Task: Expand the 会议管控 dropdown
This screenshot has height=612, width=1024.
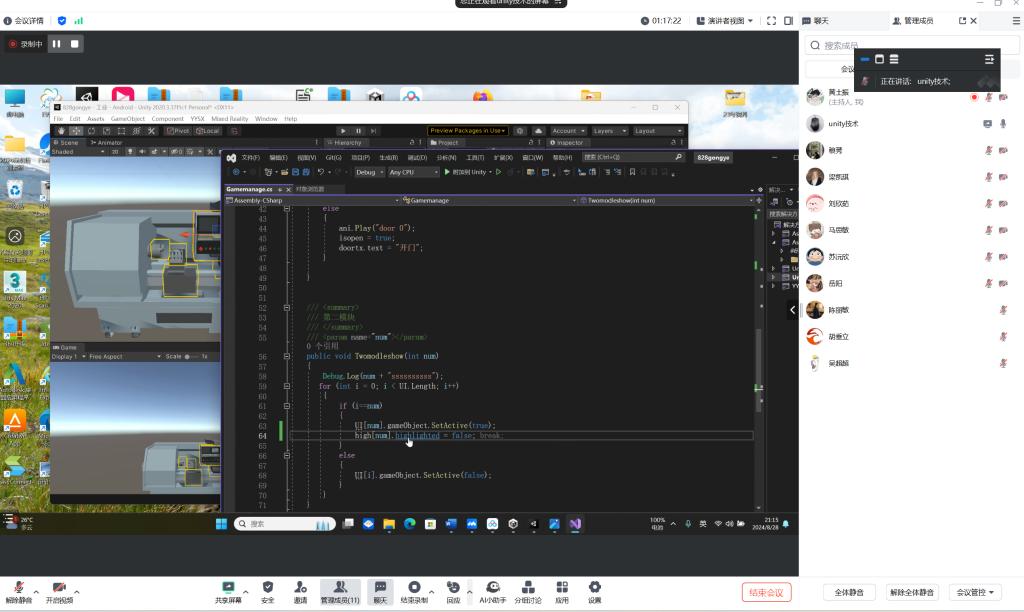Action: (x=976, y=592)
